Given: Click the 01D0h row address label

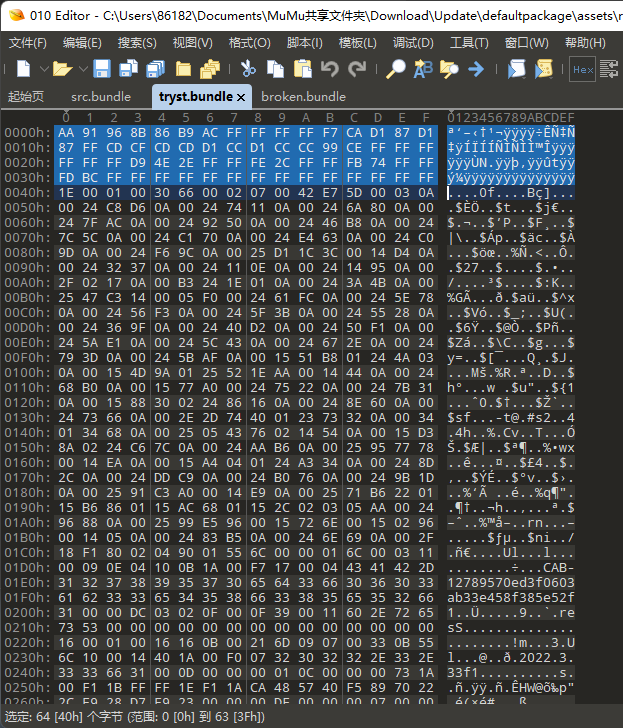Looking at the screenshot, I should coord(27,567).
